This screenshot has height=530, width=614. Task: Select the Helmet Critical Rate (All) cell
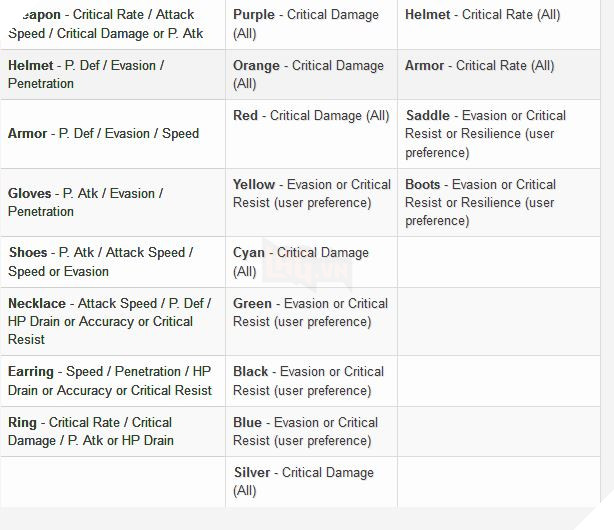482,15
